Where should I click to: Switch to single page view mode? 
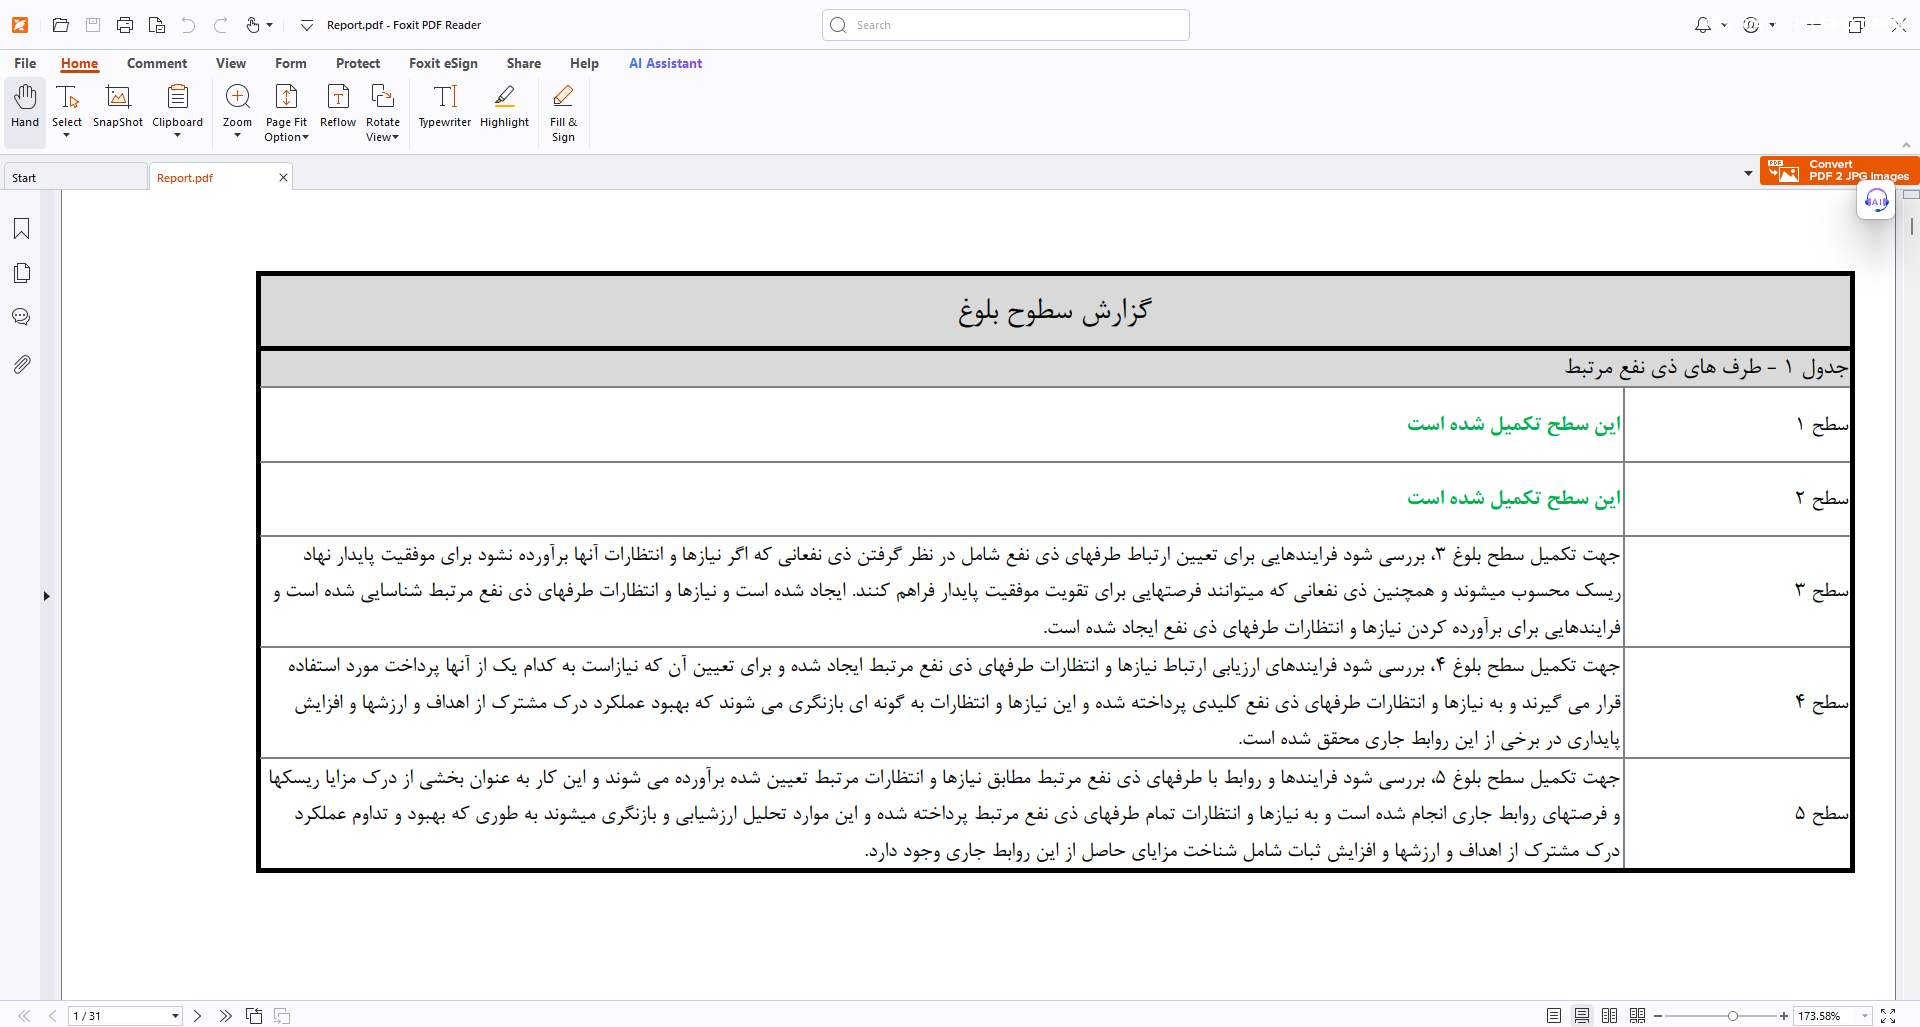click(1554, 1016)
